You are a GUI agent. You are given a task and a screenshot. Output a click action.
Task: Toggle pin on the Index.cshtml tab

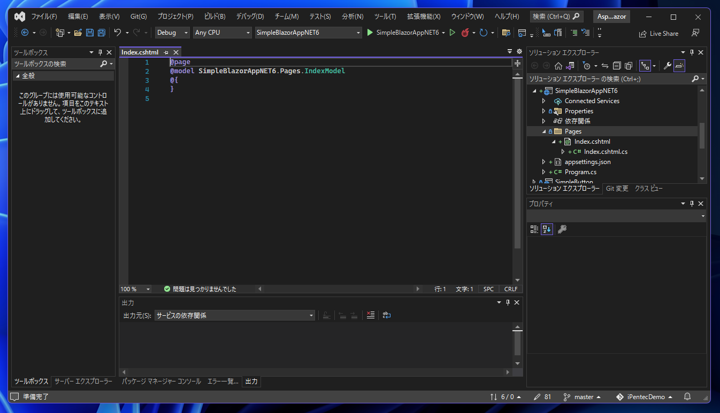pyautogui.click(x=166, y=52)
